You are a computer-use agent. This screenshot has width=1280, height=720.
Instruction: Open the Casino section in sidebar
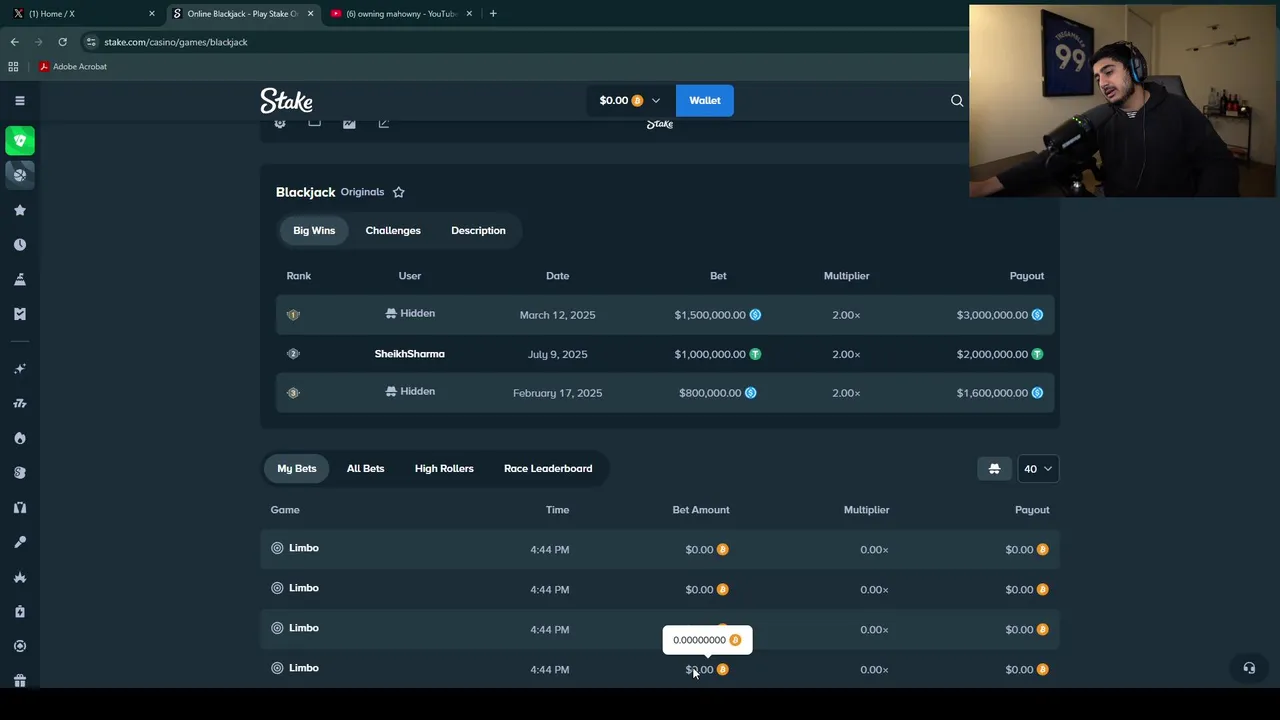pos(19,141)
